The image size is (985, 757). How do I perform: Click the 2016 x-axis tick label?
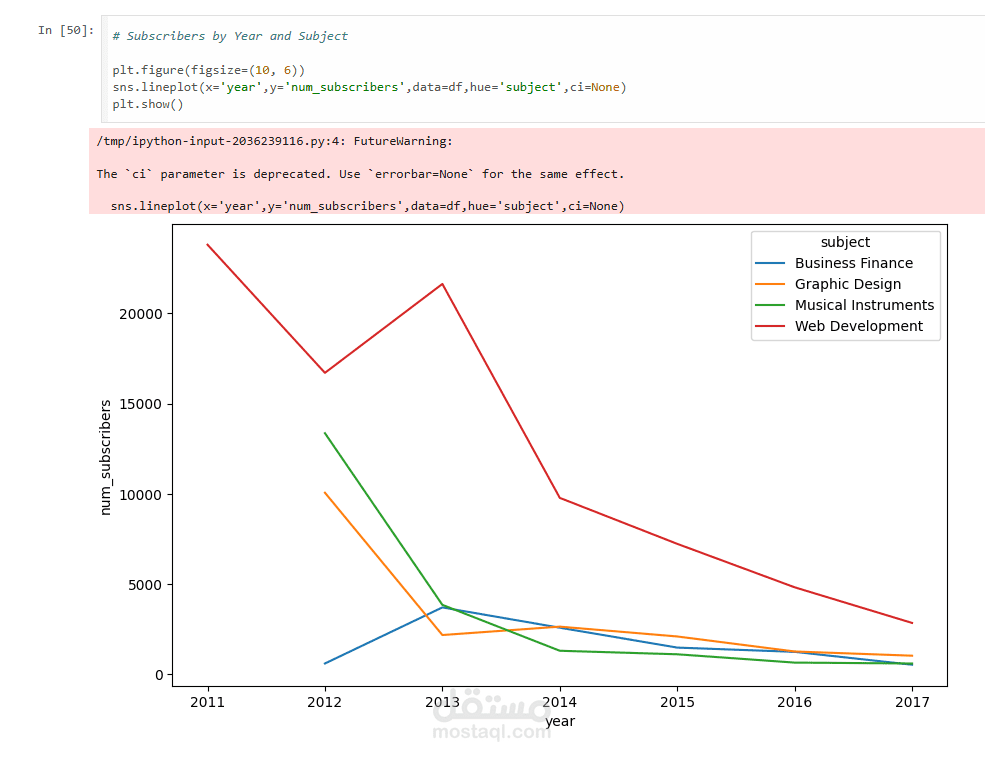(x=795, y=702)
